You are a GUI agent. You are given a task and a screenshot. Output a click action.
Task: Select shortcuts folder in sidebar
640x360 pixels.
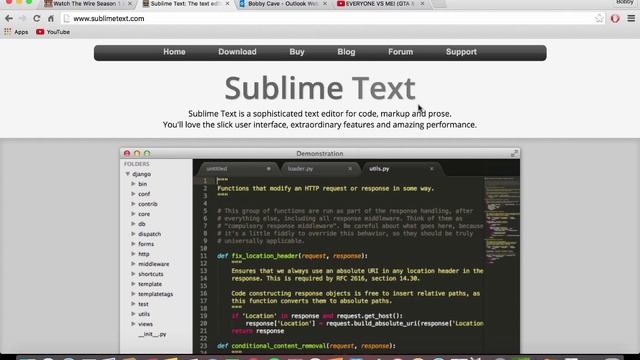151,274
